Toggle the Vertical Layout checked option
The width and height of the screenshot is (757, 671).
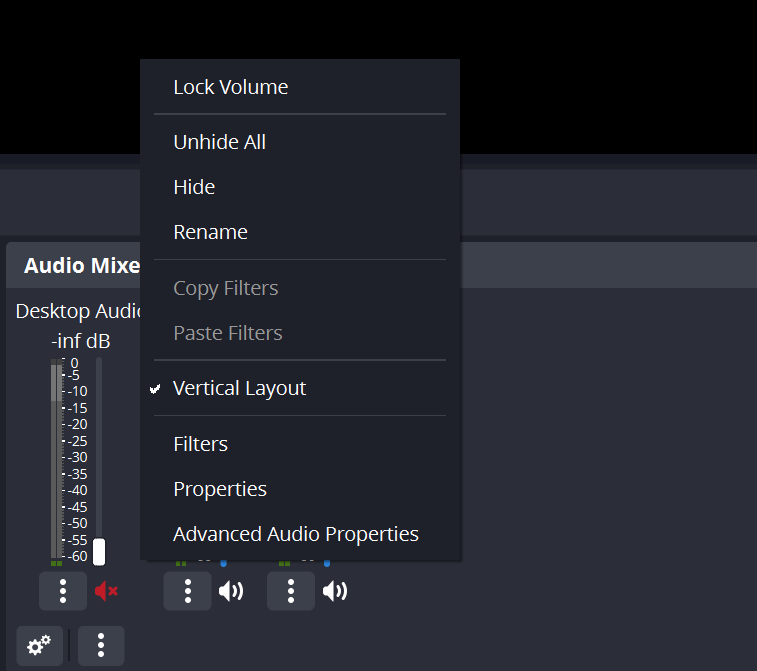coord(300,388)
